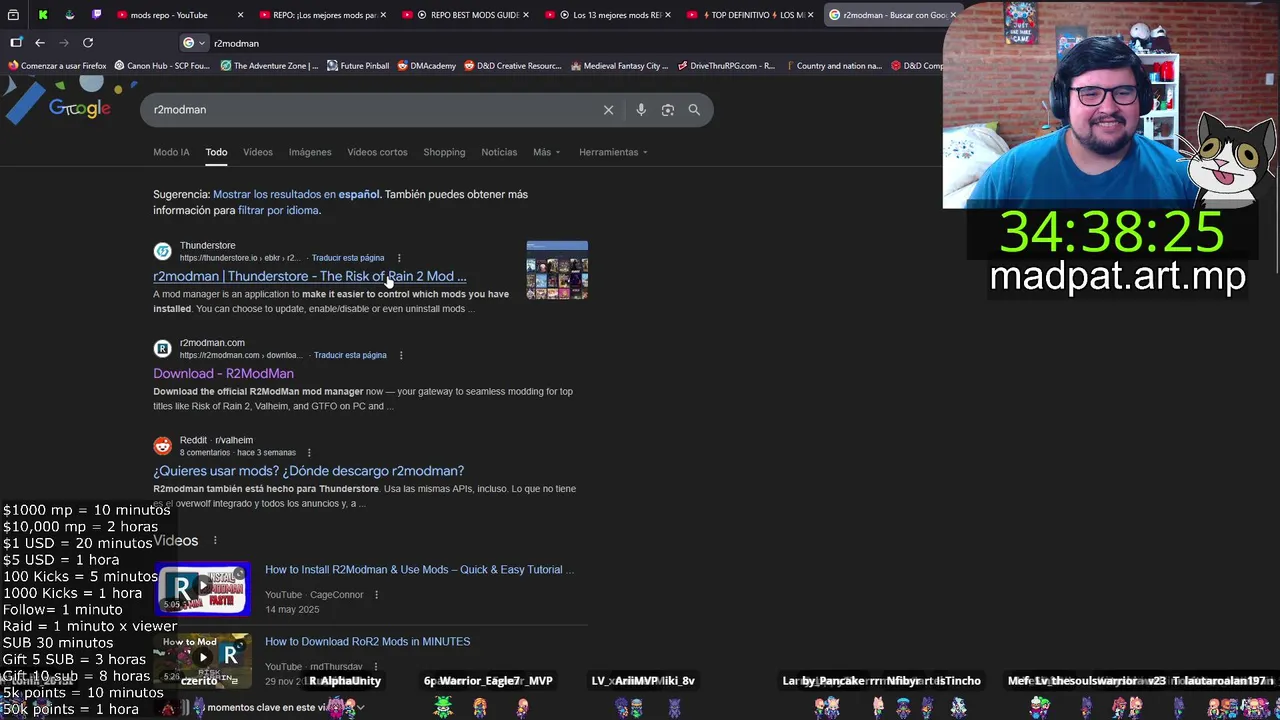Screen dimensions: 1280x720
Task: Open 'Medieval Fantasy City' bookmark
Action: tap(618, 66)
